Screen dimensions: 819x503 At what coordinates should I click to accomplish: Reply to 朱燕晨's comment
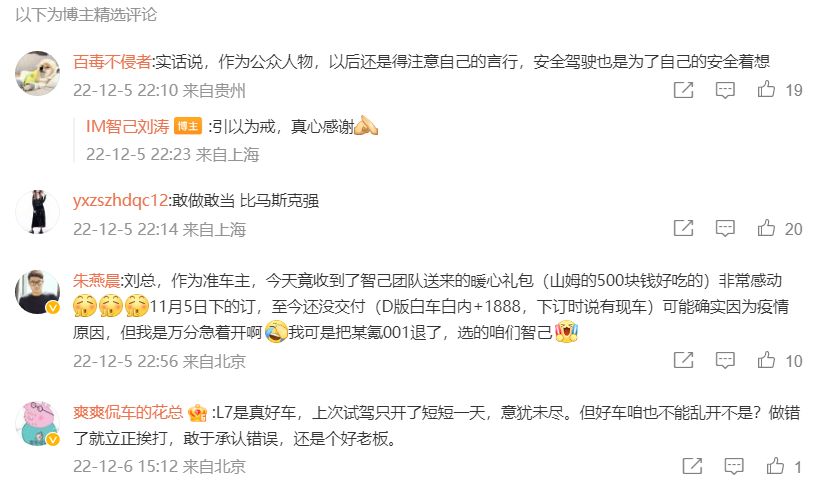(725, 360)
